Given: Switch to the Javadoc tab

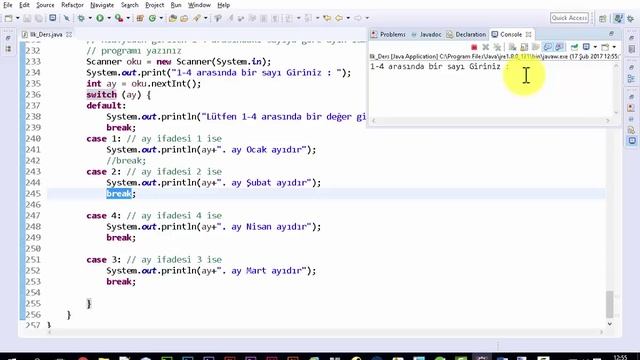Looking at the screenshot, I should click(426, 34).
